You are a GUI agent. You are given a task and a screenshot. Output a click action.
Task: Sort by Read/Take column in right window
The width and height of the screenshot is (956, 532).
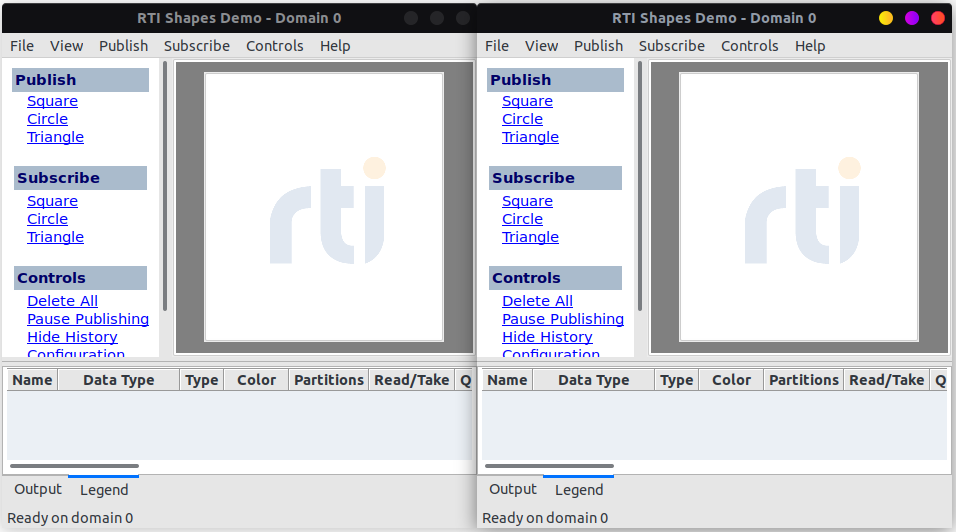(x=887, y=380)
